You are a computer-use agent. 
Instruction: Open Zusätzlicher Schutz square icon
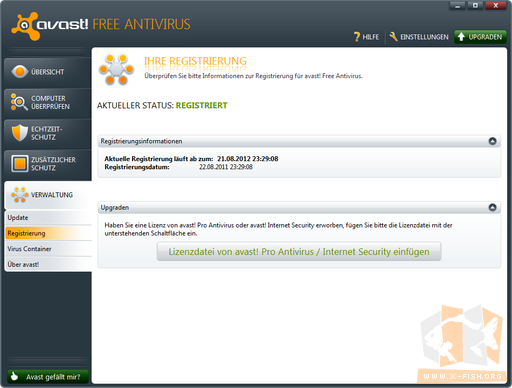click(20, 163)
